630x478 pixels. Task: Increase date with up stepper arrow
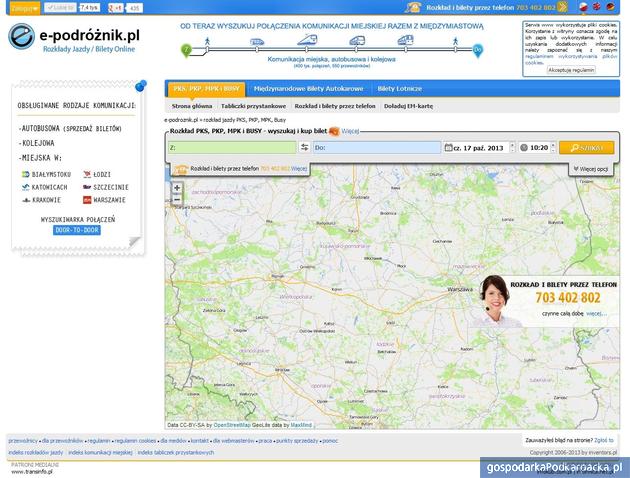pyautogui.click(x=512, y=145)
